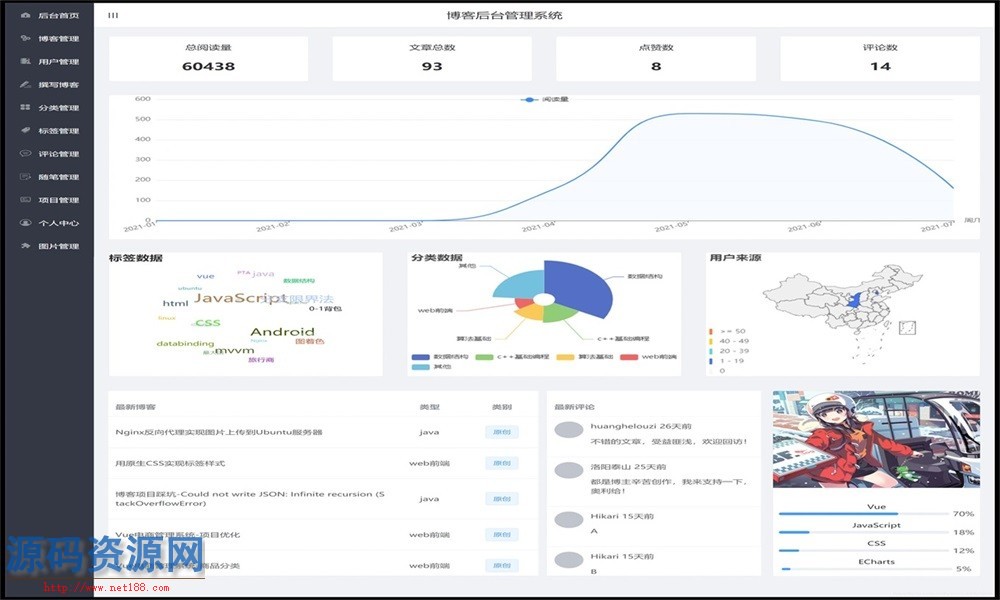Viewport: 1000px width, 600px height.
Task: Click the 个人中心 profile icon
Action: pos(26,223)
